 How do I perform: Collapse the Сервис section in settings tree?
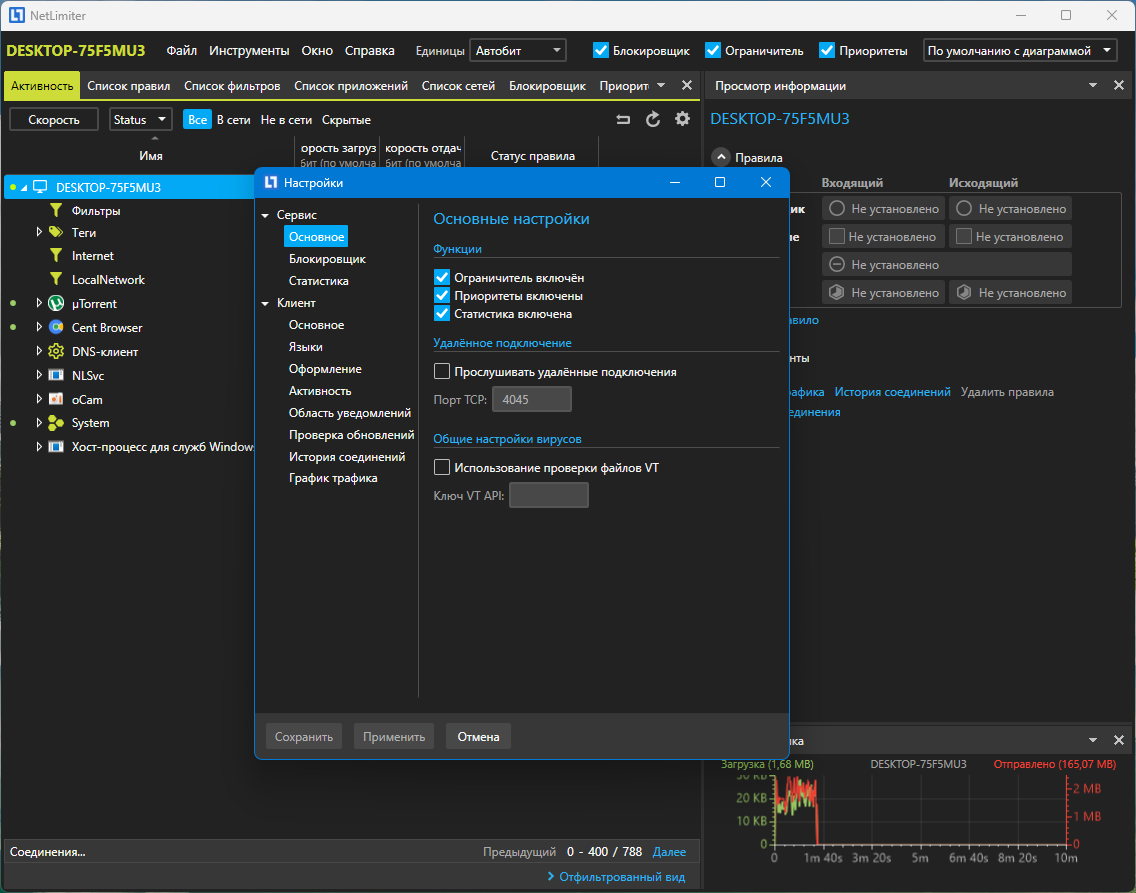265,215
